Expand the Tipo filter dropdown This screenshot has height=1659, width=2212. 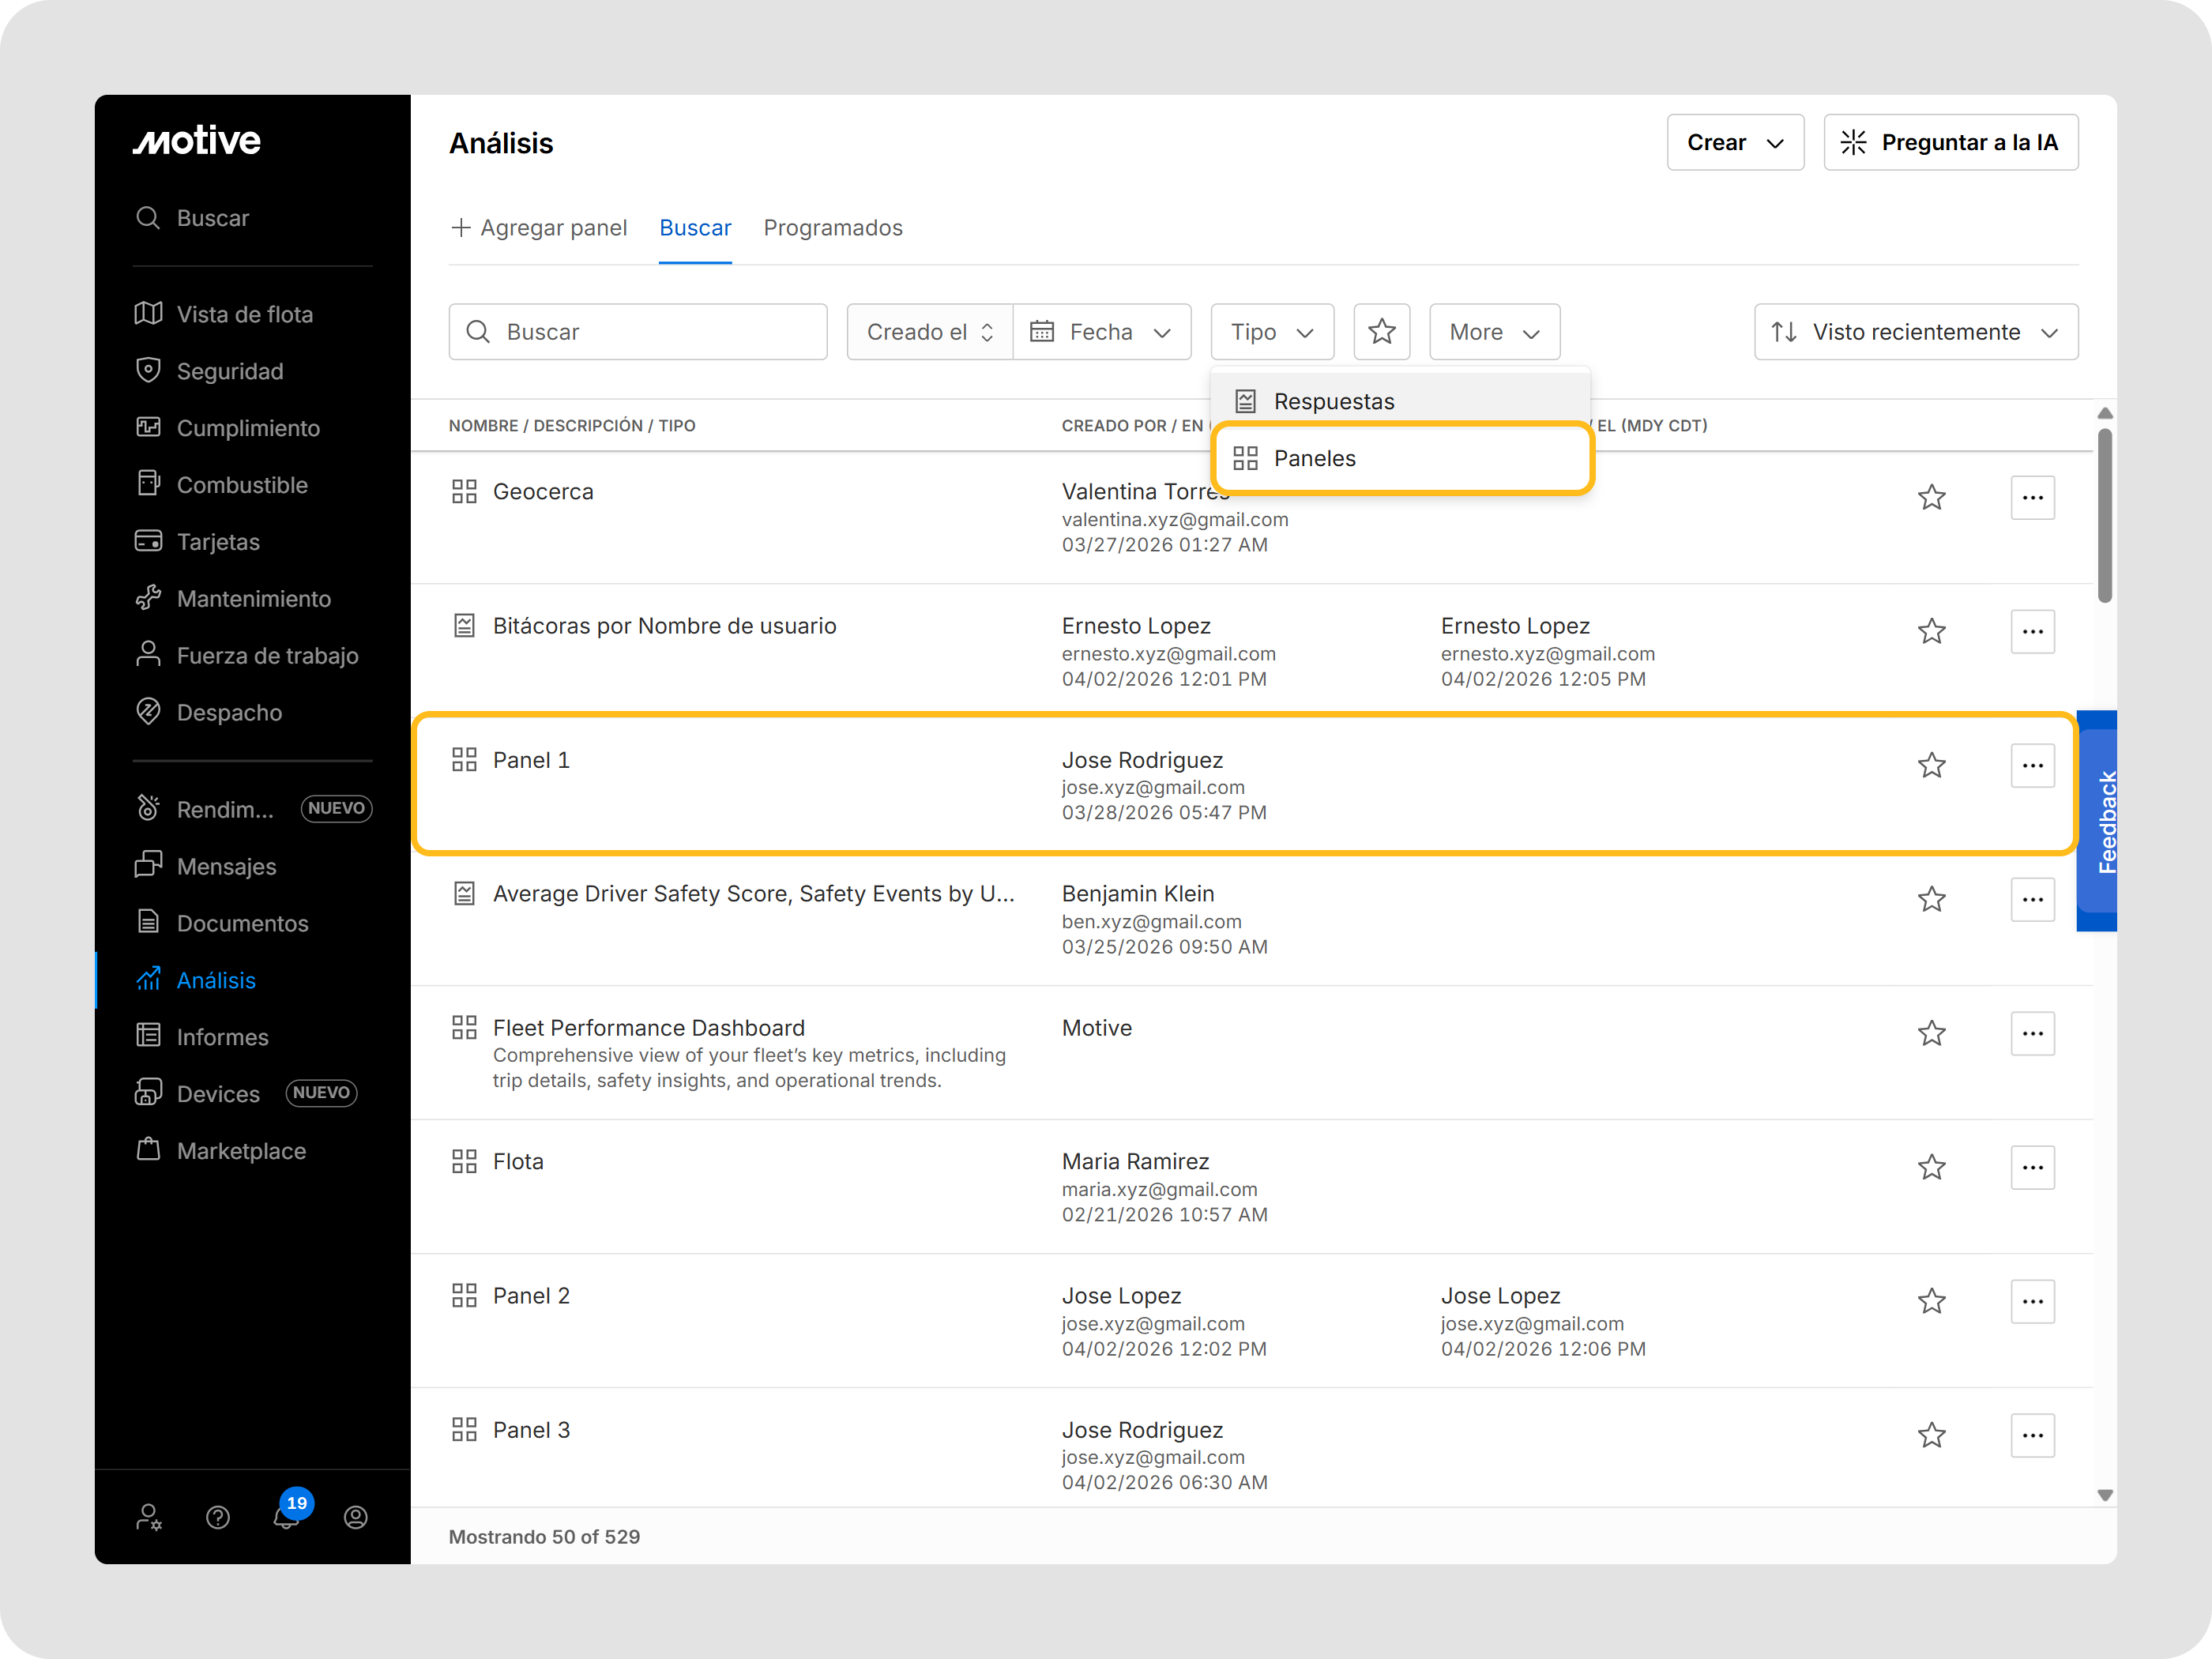pyautogui.click(x=1271, y=332)
